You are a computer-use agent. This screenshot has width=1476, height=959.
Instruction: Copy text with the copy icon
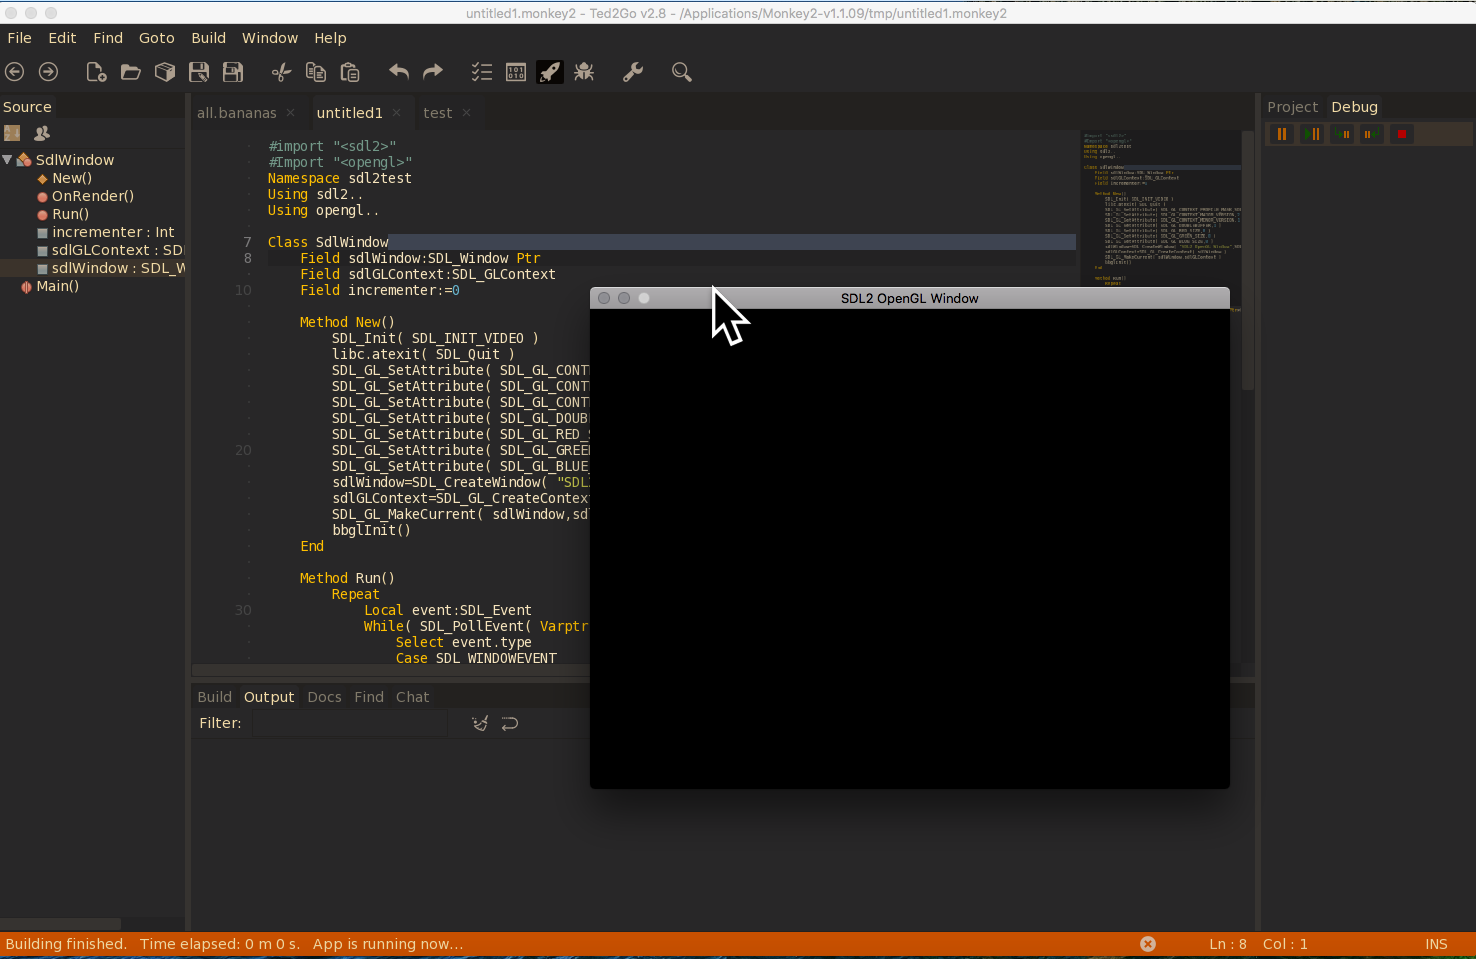tap(315, 71)
